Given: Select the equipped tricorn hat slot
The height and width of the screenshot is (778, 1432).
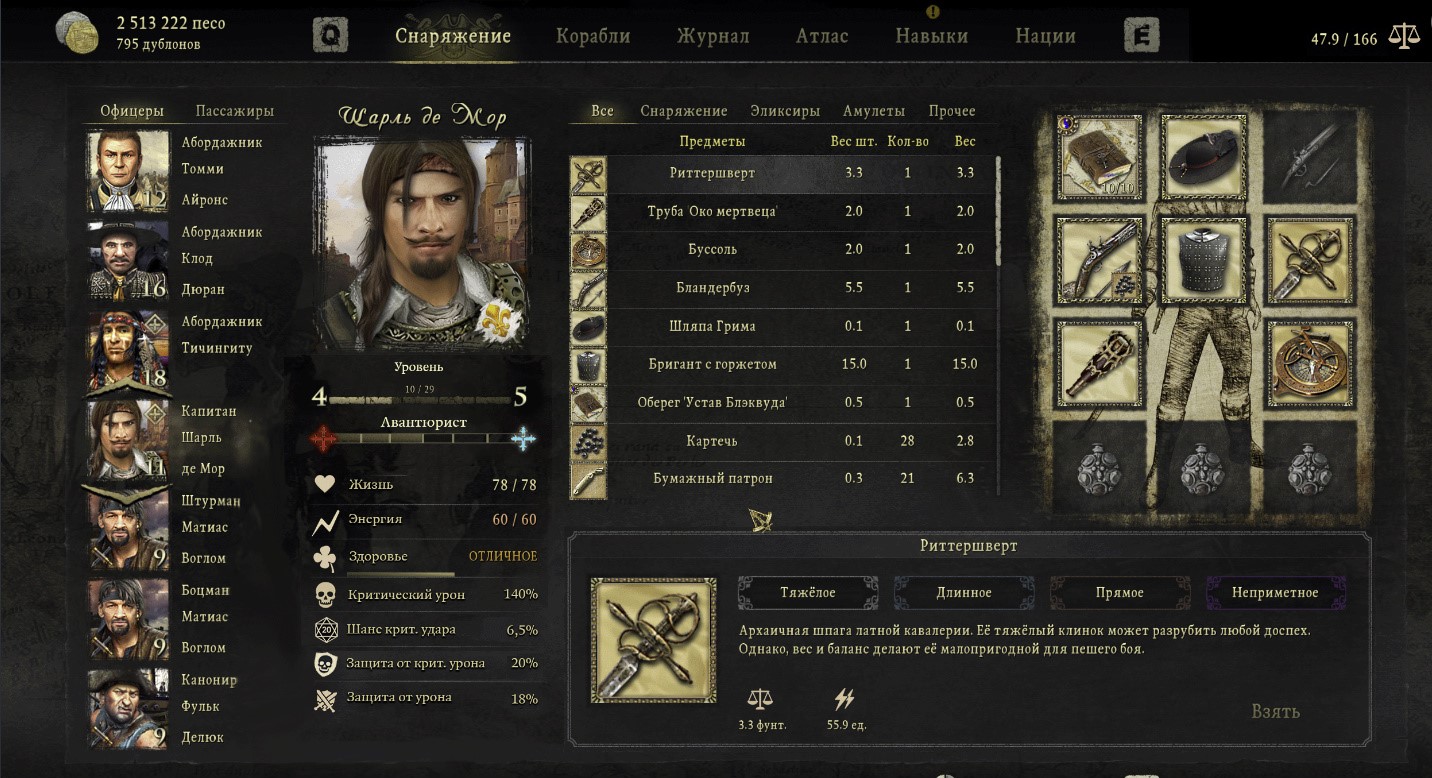Looking at the screenshot, I should pos(1205,156).
